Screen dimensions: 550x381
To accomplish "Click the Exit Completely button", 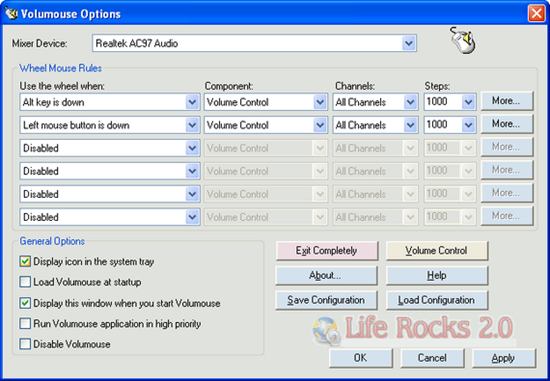I will tap(327, 250).
